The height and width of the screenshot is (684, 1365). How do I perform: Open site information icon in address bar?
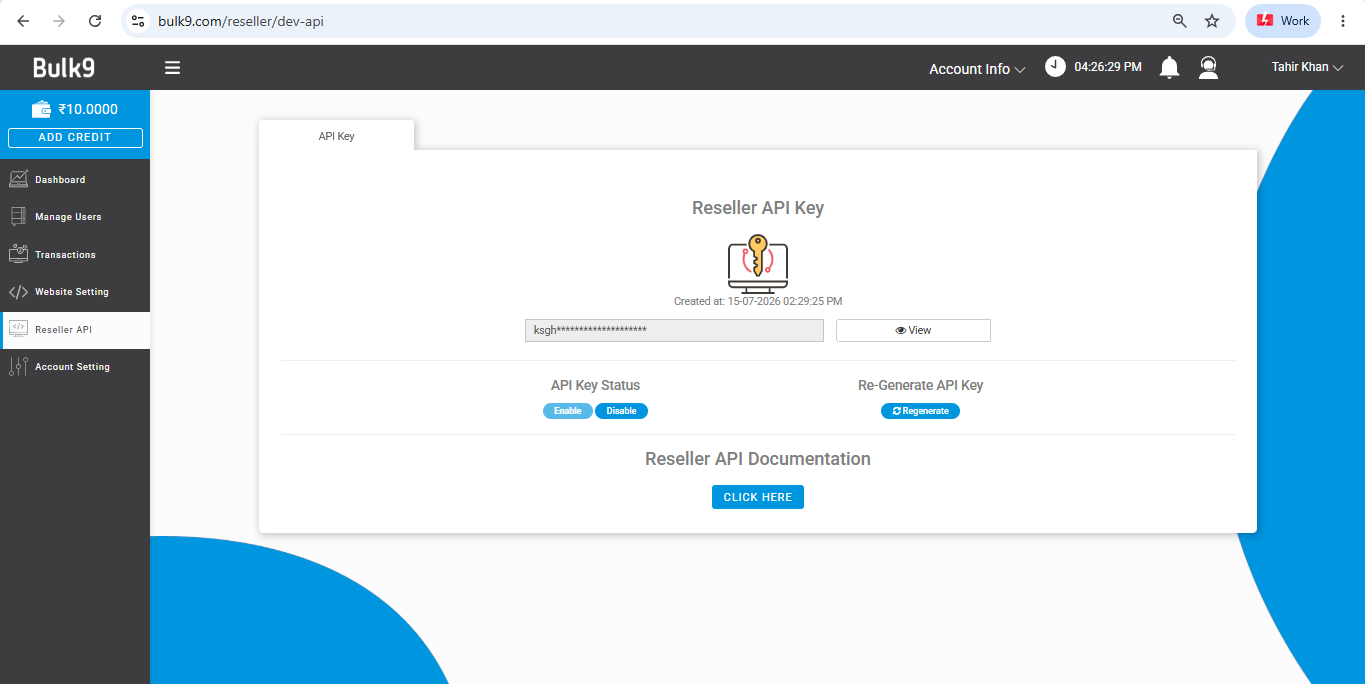point(139,21)
